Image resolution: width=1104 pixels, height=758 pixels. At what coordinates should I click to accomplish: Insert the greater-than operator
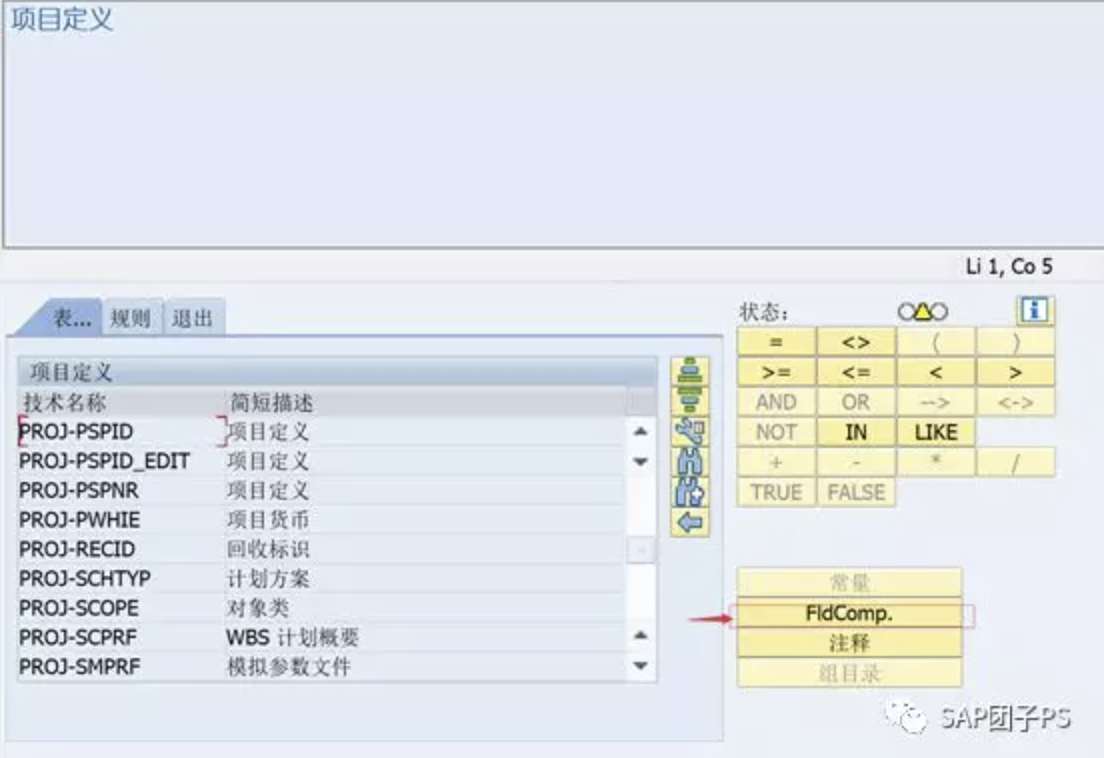click(x=1015, y=372)
